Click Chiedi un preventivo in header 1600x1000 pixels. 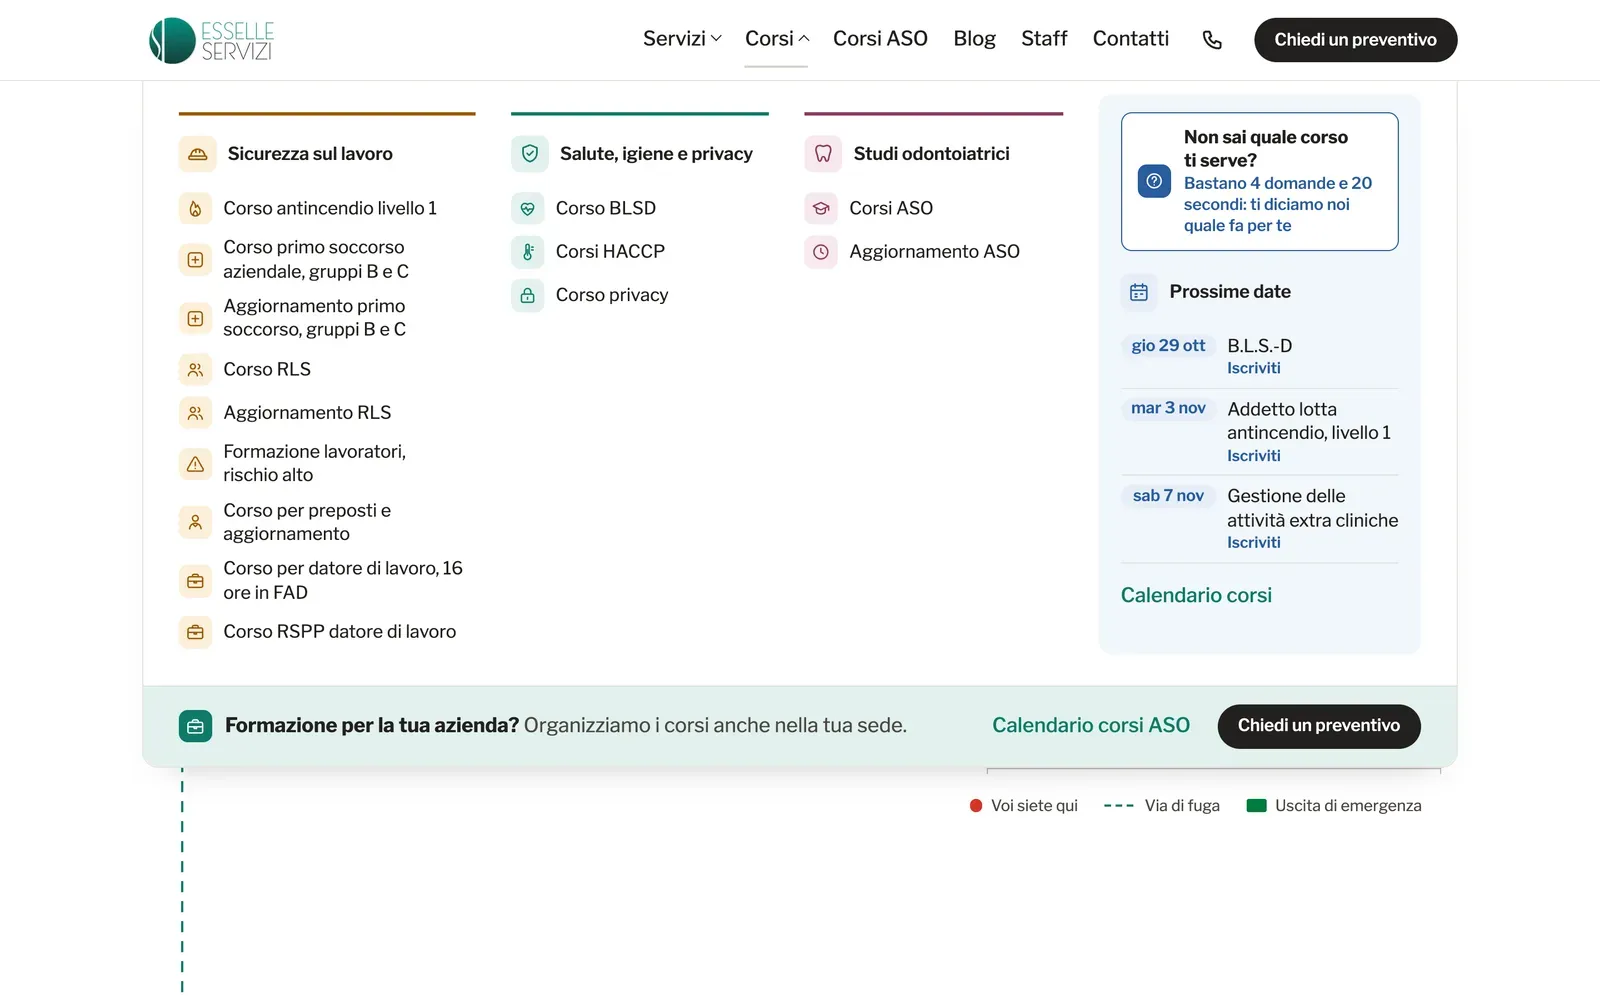pyautogui.click(x=1355, y=40)
